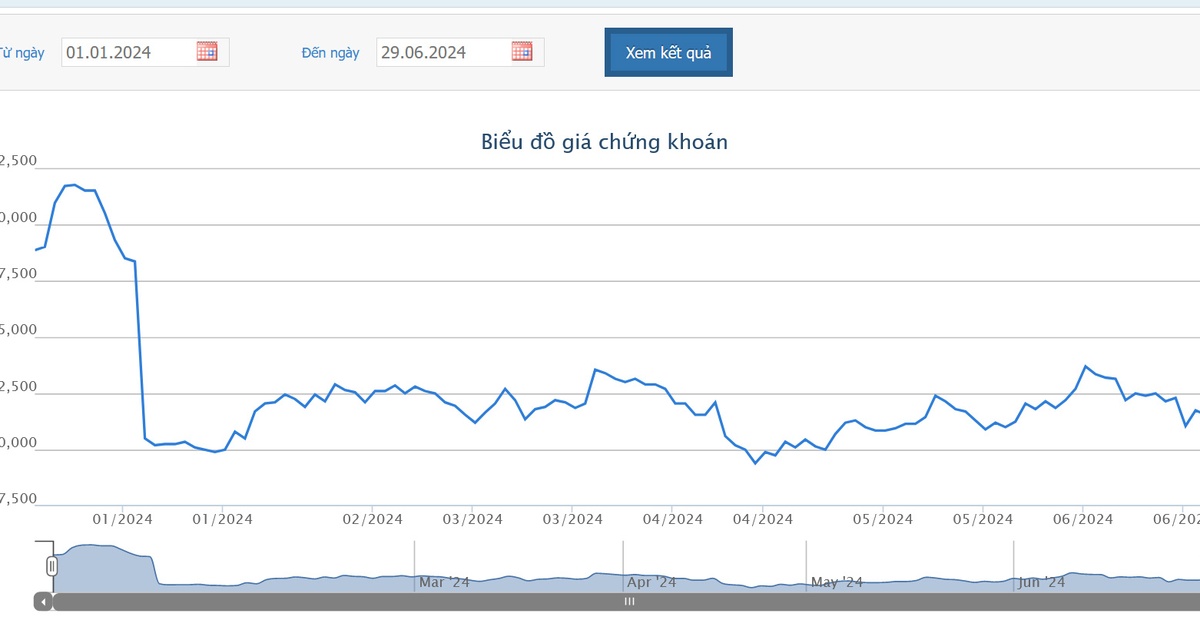The image size is (1200, 630).
Task: Click the 'Đến ngày' label
Action: [x=330, y=53]
